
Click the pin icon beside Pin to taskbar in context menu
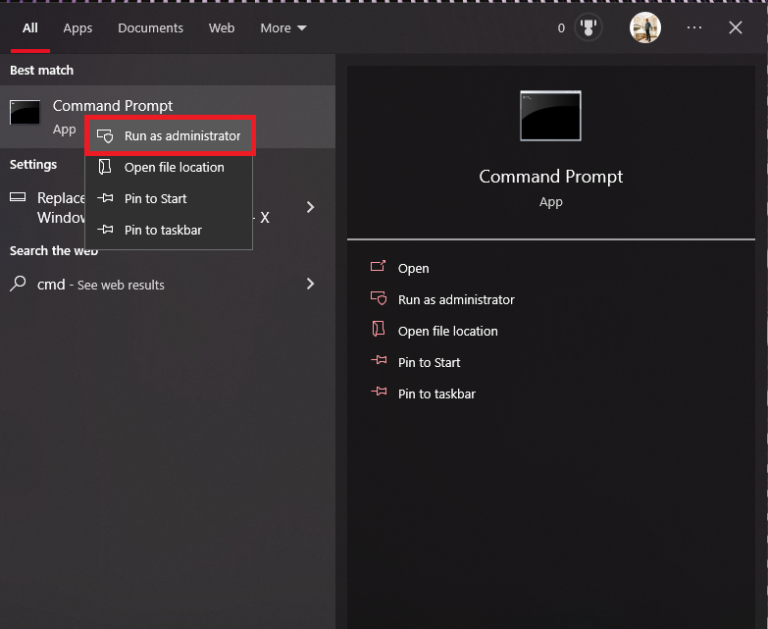click(x=105, y=230)
